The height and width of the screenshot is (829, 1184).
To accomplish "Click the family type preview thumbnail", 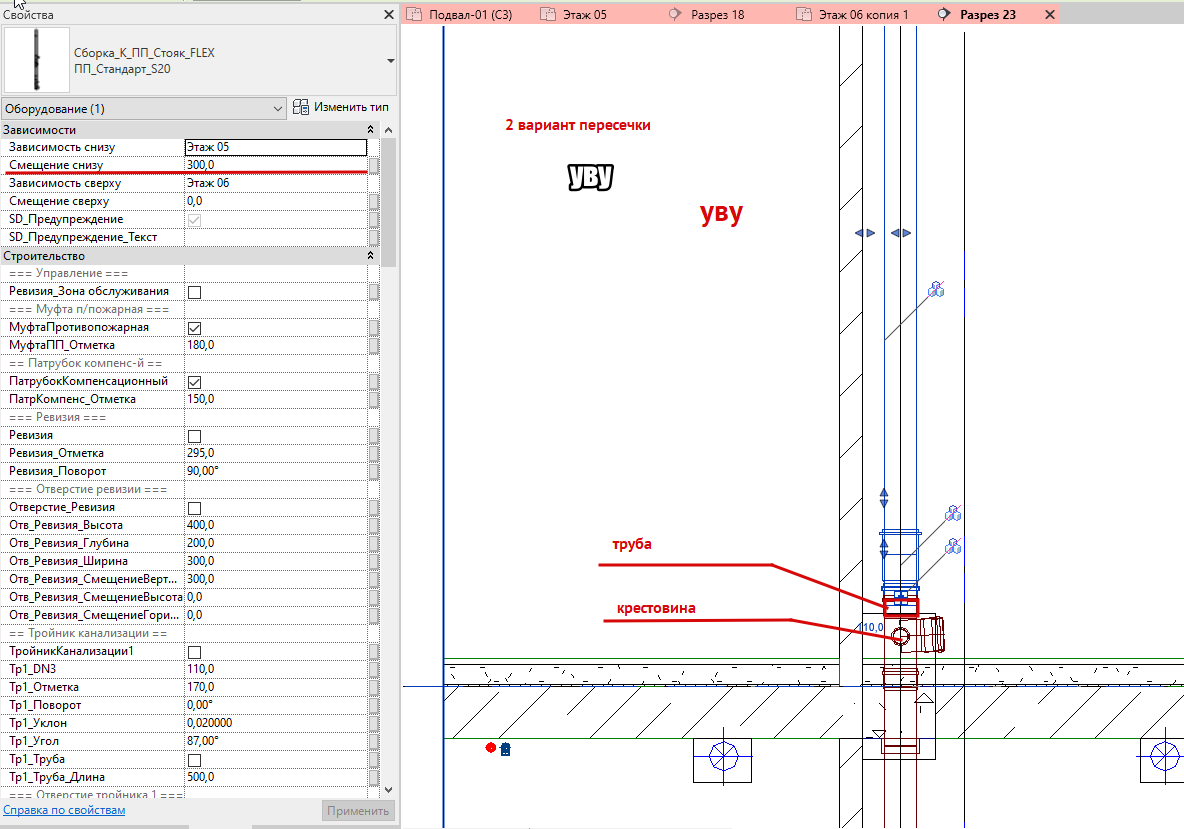I will click(x=36, y=60).
